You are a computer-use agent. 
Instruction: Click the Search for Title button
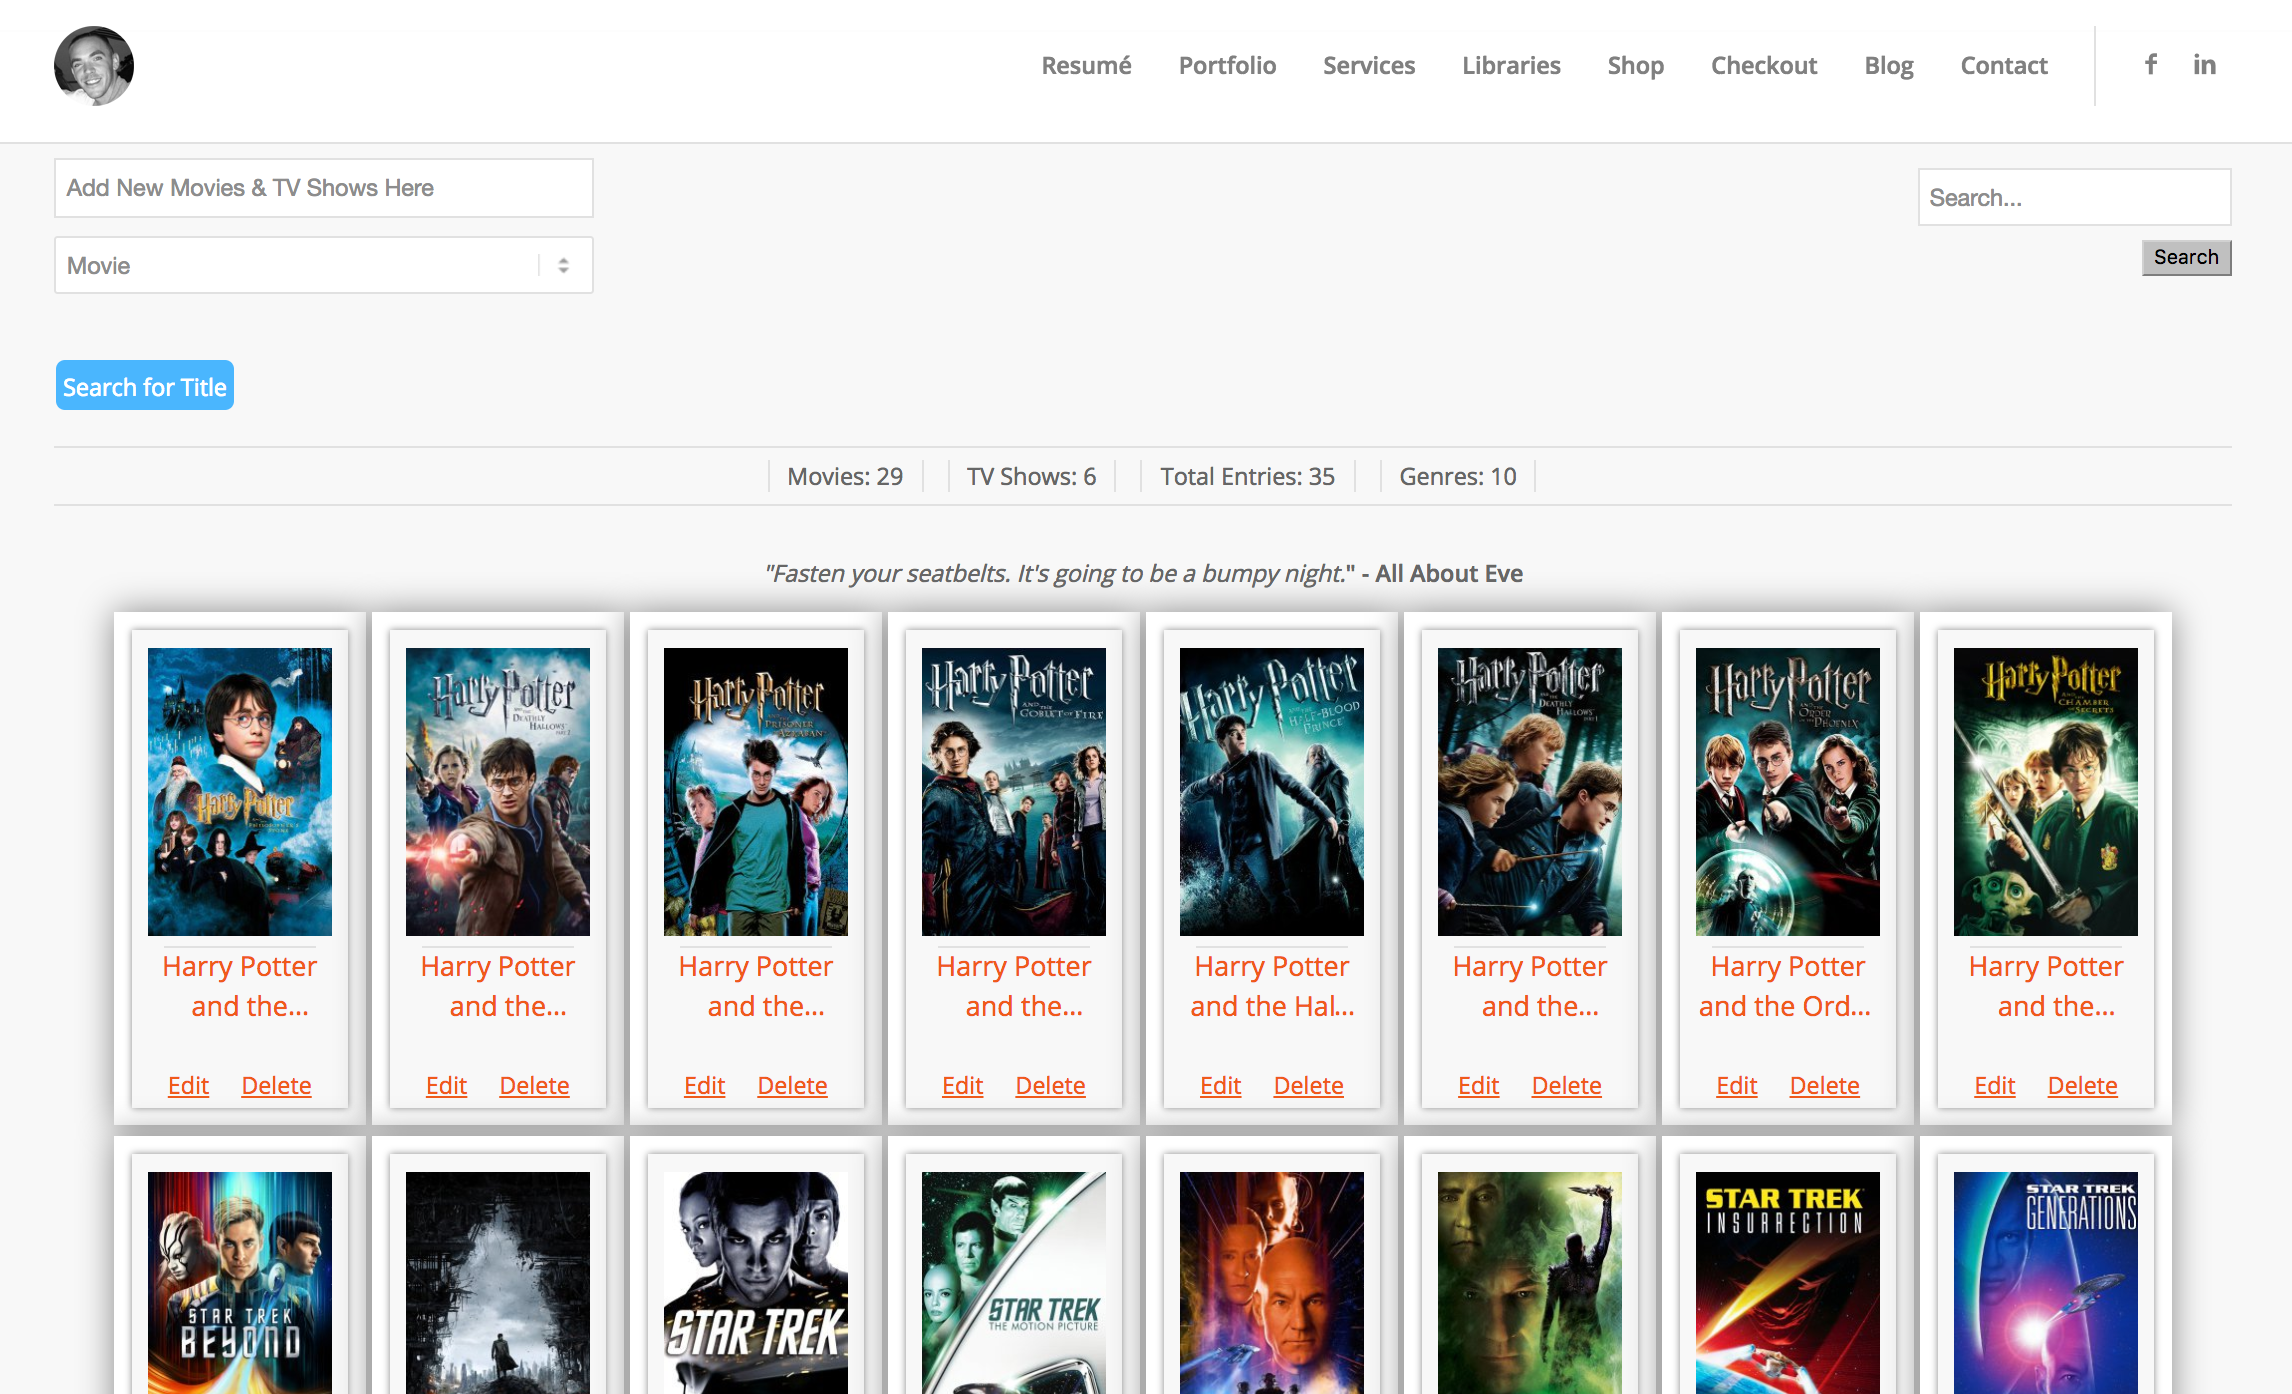click(x=144, y=385)
